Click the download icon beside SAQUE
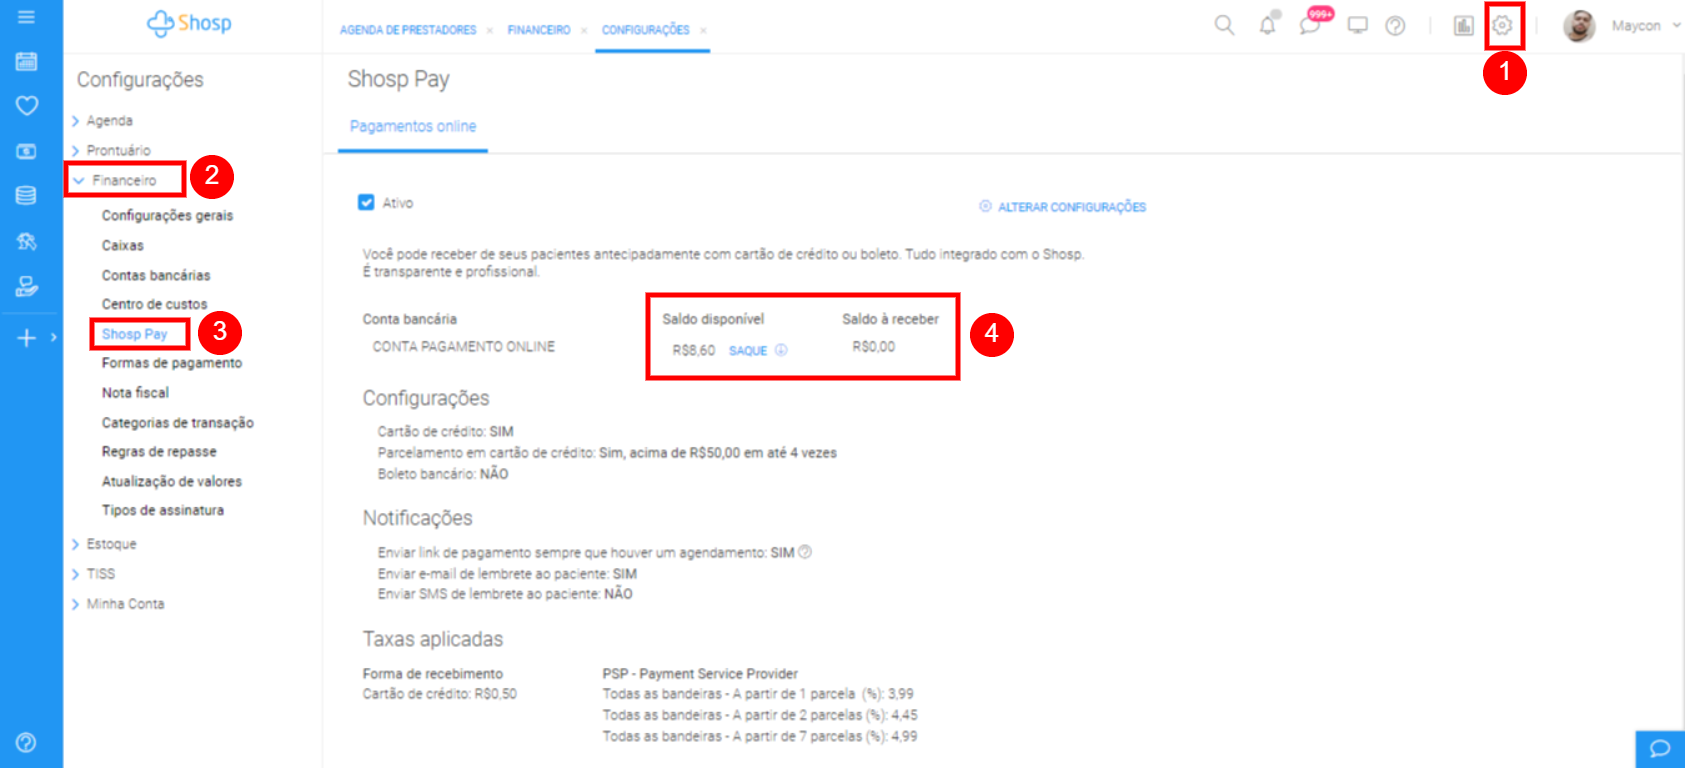1685x768 pixels. [x=781, y=350]
